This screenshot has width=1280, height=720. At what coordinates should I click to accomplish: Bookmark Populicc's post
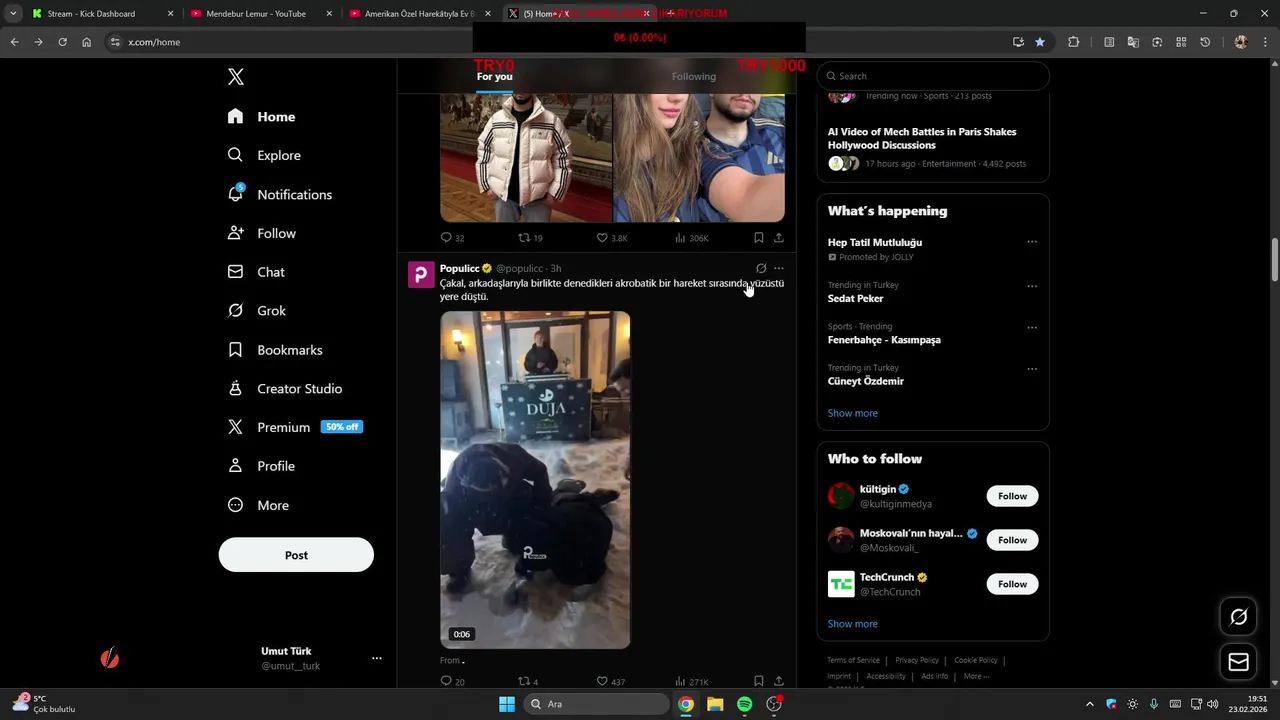point(759,682)
